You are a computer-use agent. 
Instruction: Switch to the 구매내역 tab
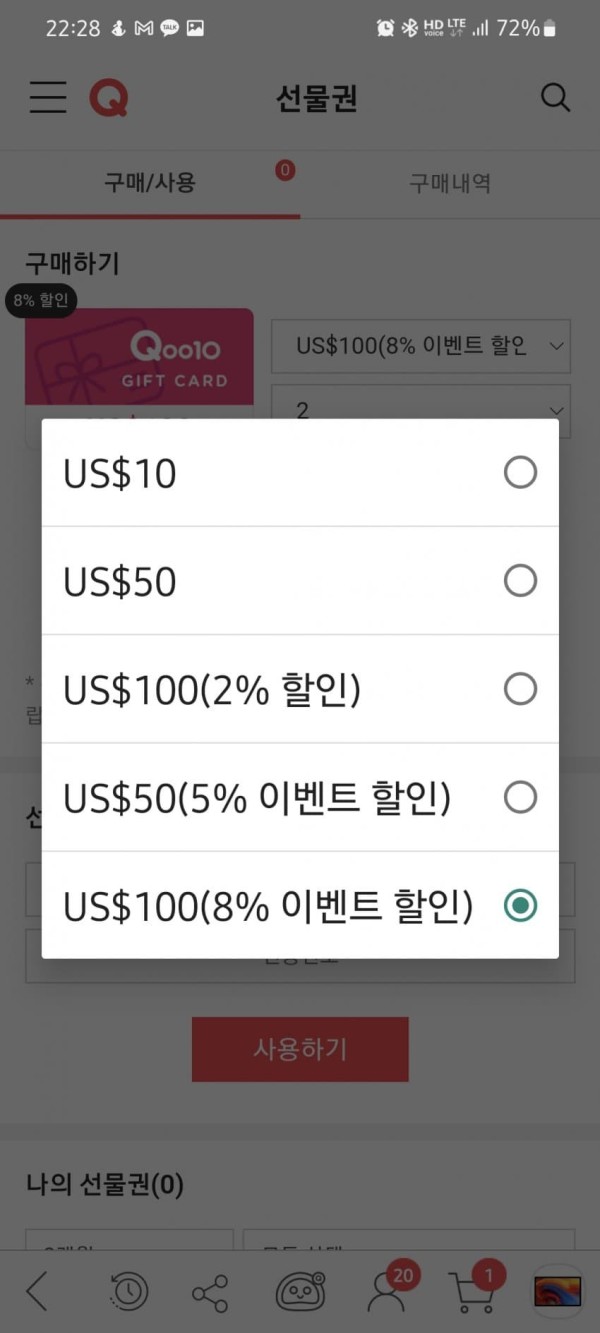[450, 183]
